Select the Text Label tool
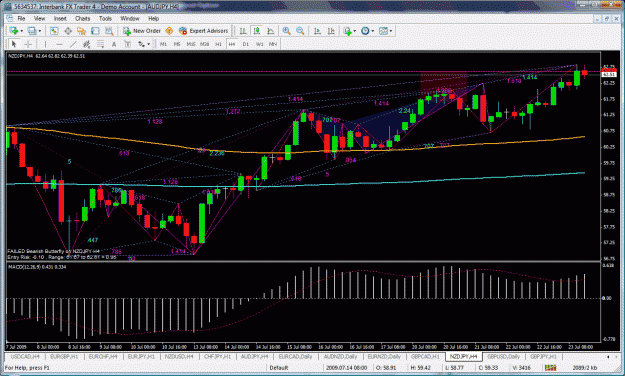The image size is (625, 376). (128, 44)
